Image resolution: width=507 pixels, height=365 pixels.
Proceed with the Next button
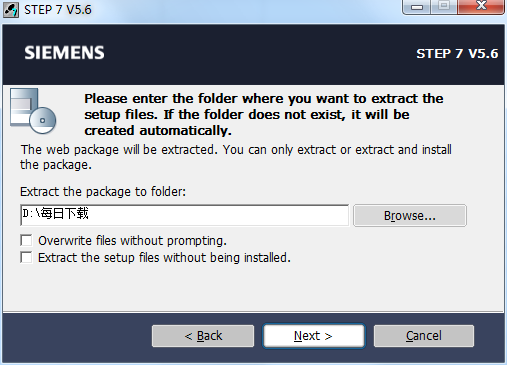tap(313, 336)
